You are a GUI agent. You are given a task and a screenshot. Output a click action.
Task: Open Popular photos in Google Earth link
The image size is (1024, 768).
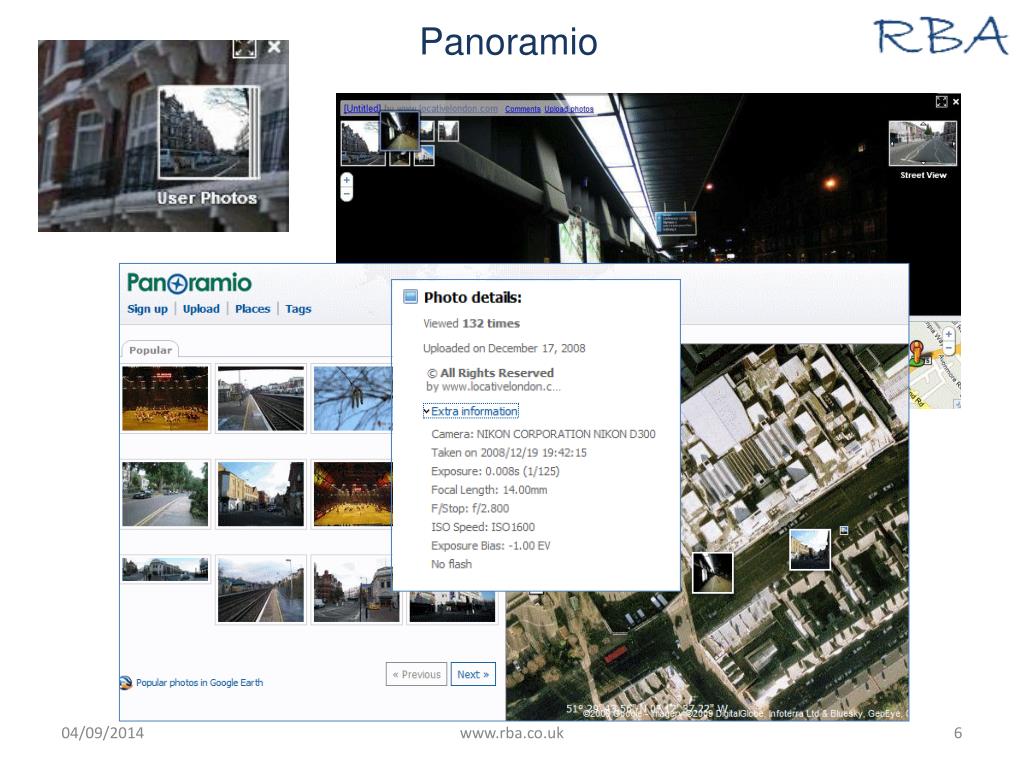coord(200,682)
